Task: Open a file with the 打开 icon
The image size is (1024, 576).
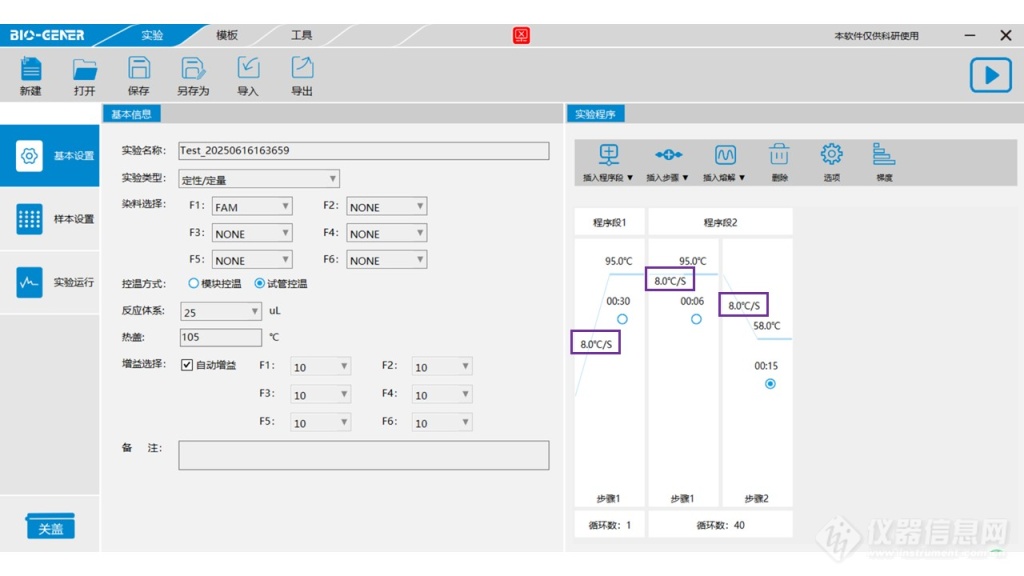Action: tap(85, 70)
